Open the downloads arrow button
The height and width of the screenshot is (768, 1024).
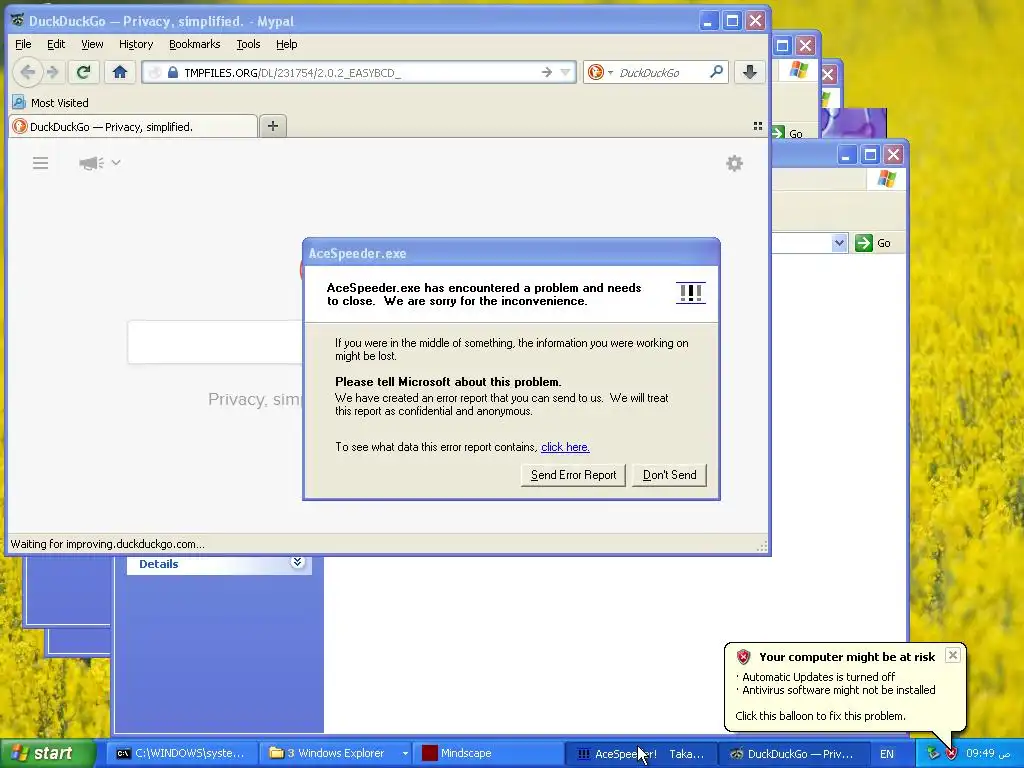[x=750, y=72]
